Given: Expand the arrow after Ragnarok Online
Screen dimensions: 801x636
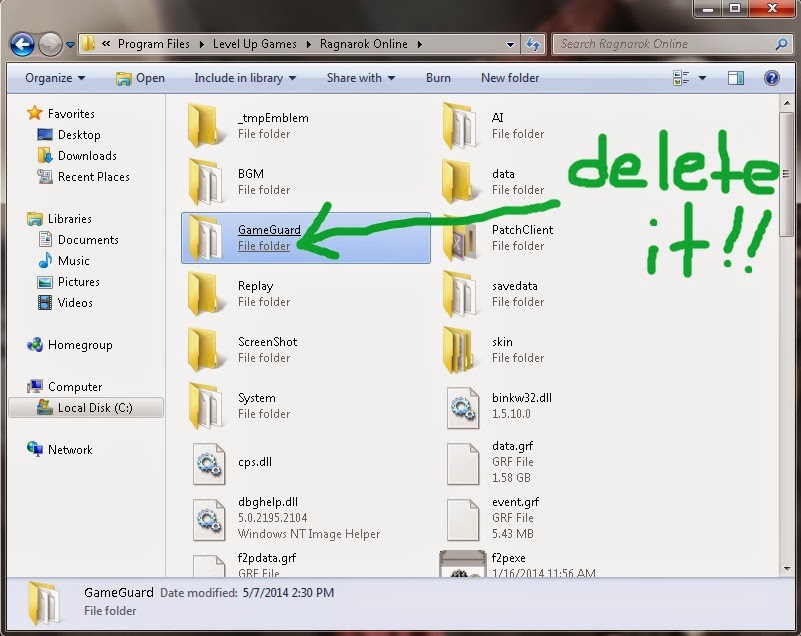Looking at the screenshot, I should coord(419,44).
